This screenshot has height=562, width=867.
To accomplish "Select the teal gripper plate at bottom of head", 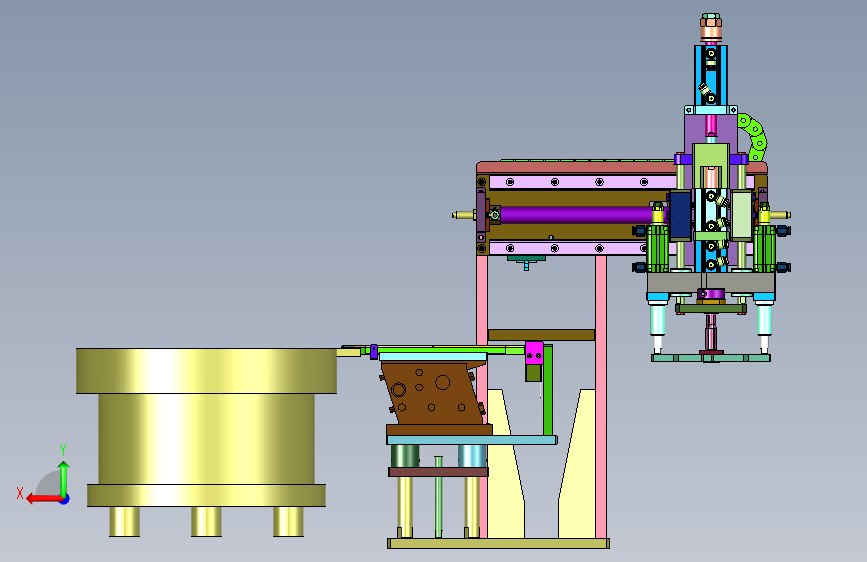I will pos(711,358).
